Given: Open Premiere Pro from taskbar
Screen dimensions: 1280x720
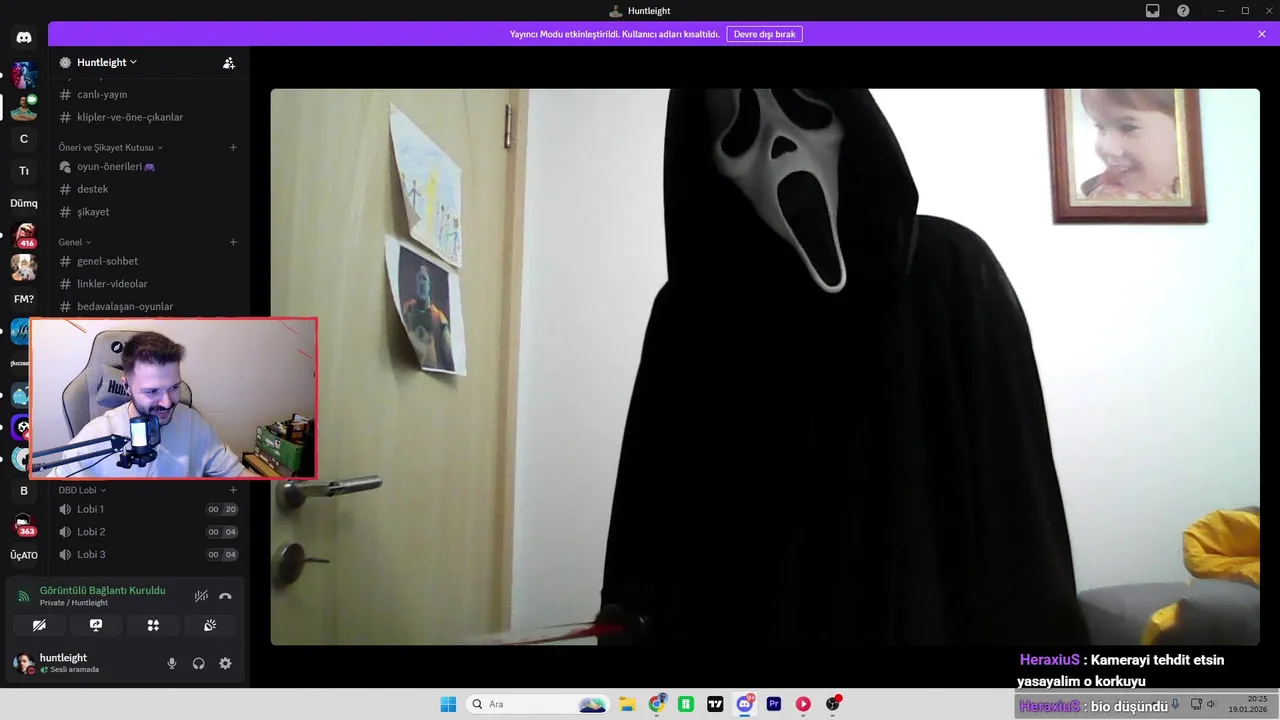Looking at the screenshot, I should coord(774,704).
